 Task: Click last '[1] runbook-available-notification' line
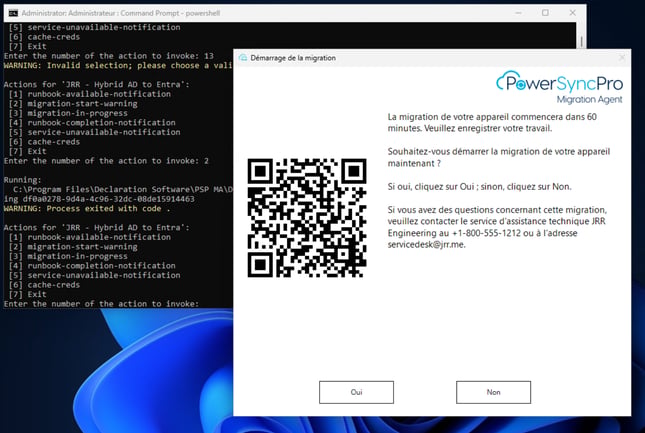pyautogui.click(x=90, y=237)
